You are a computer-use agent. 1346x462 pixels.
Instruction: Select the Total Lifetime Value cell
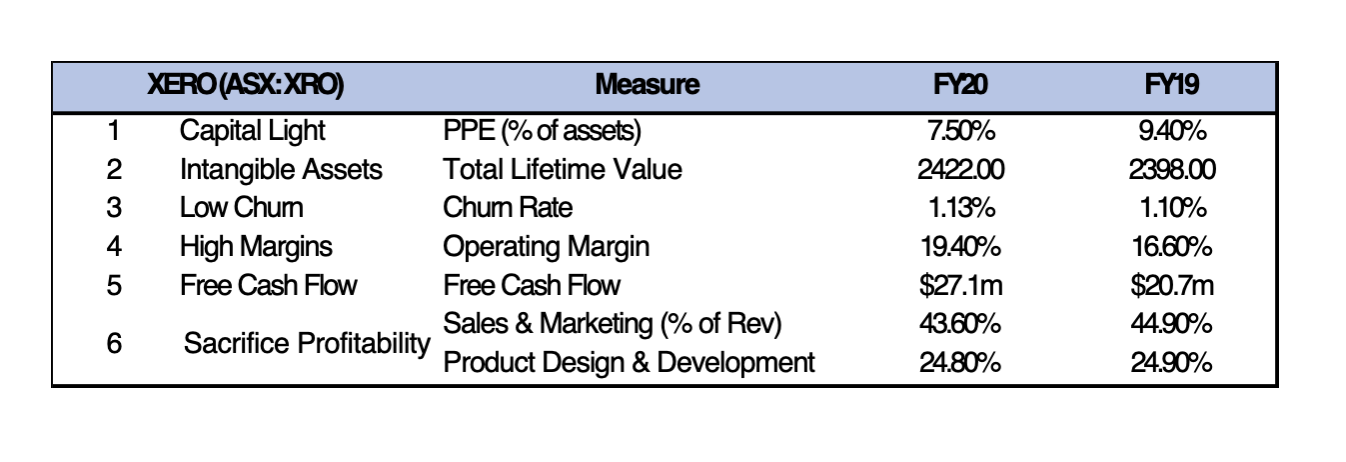(562, 169)
